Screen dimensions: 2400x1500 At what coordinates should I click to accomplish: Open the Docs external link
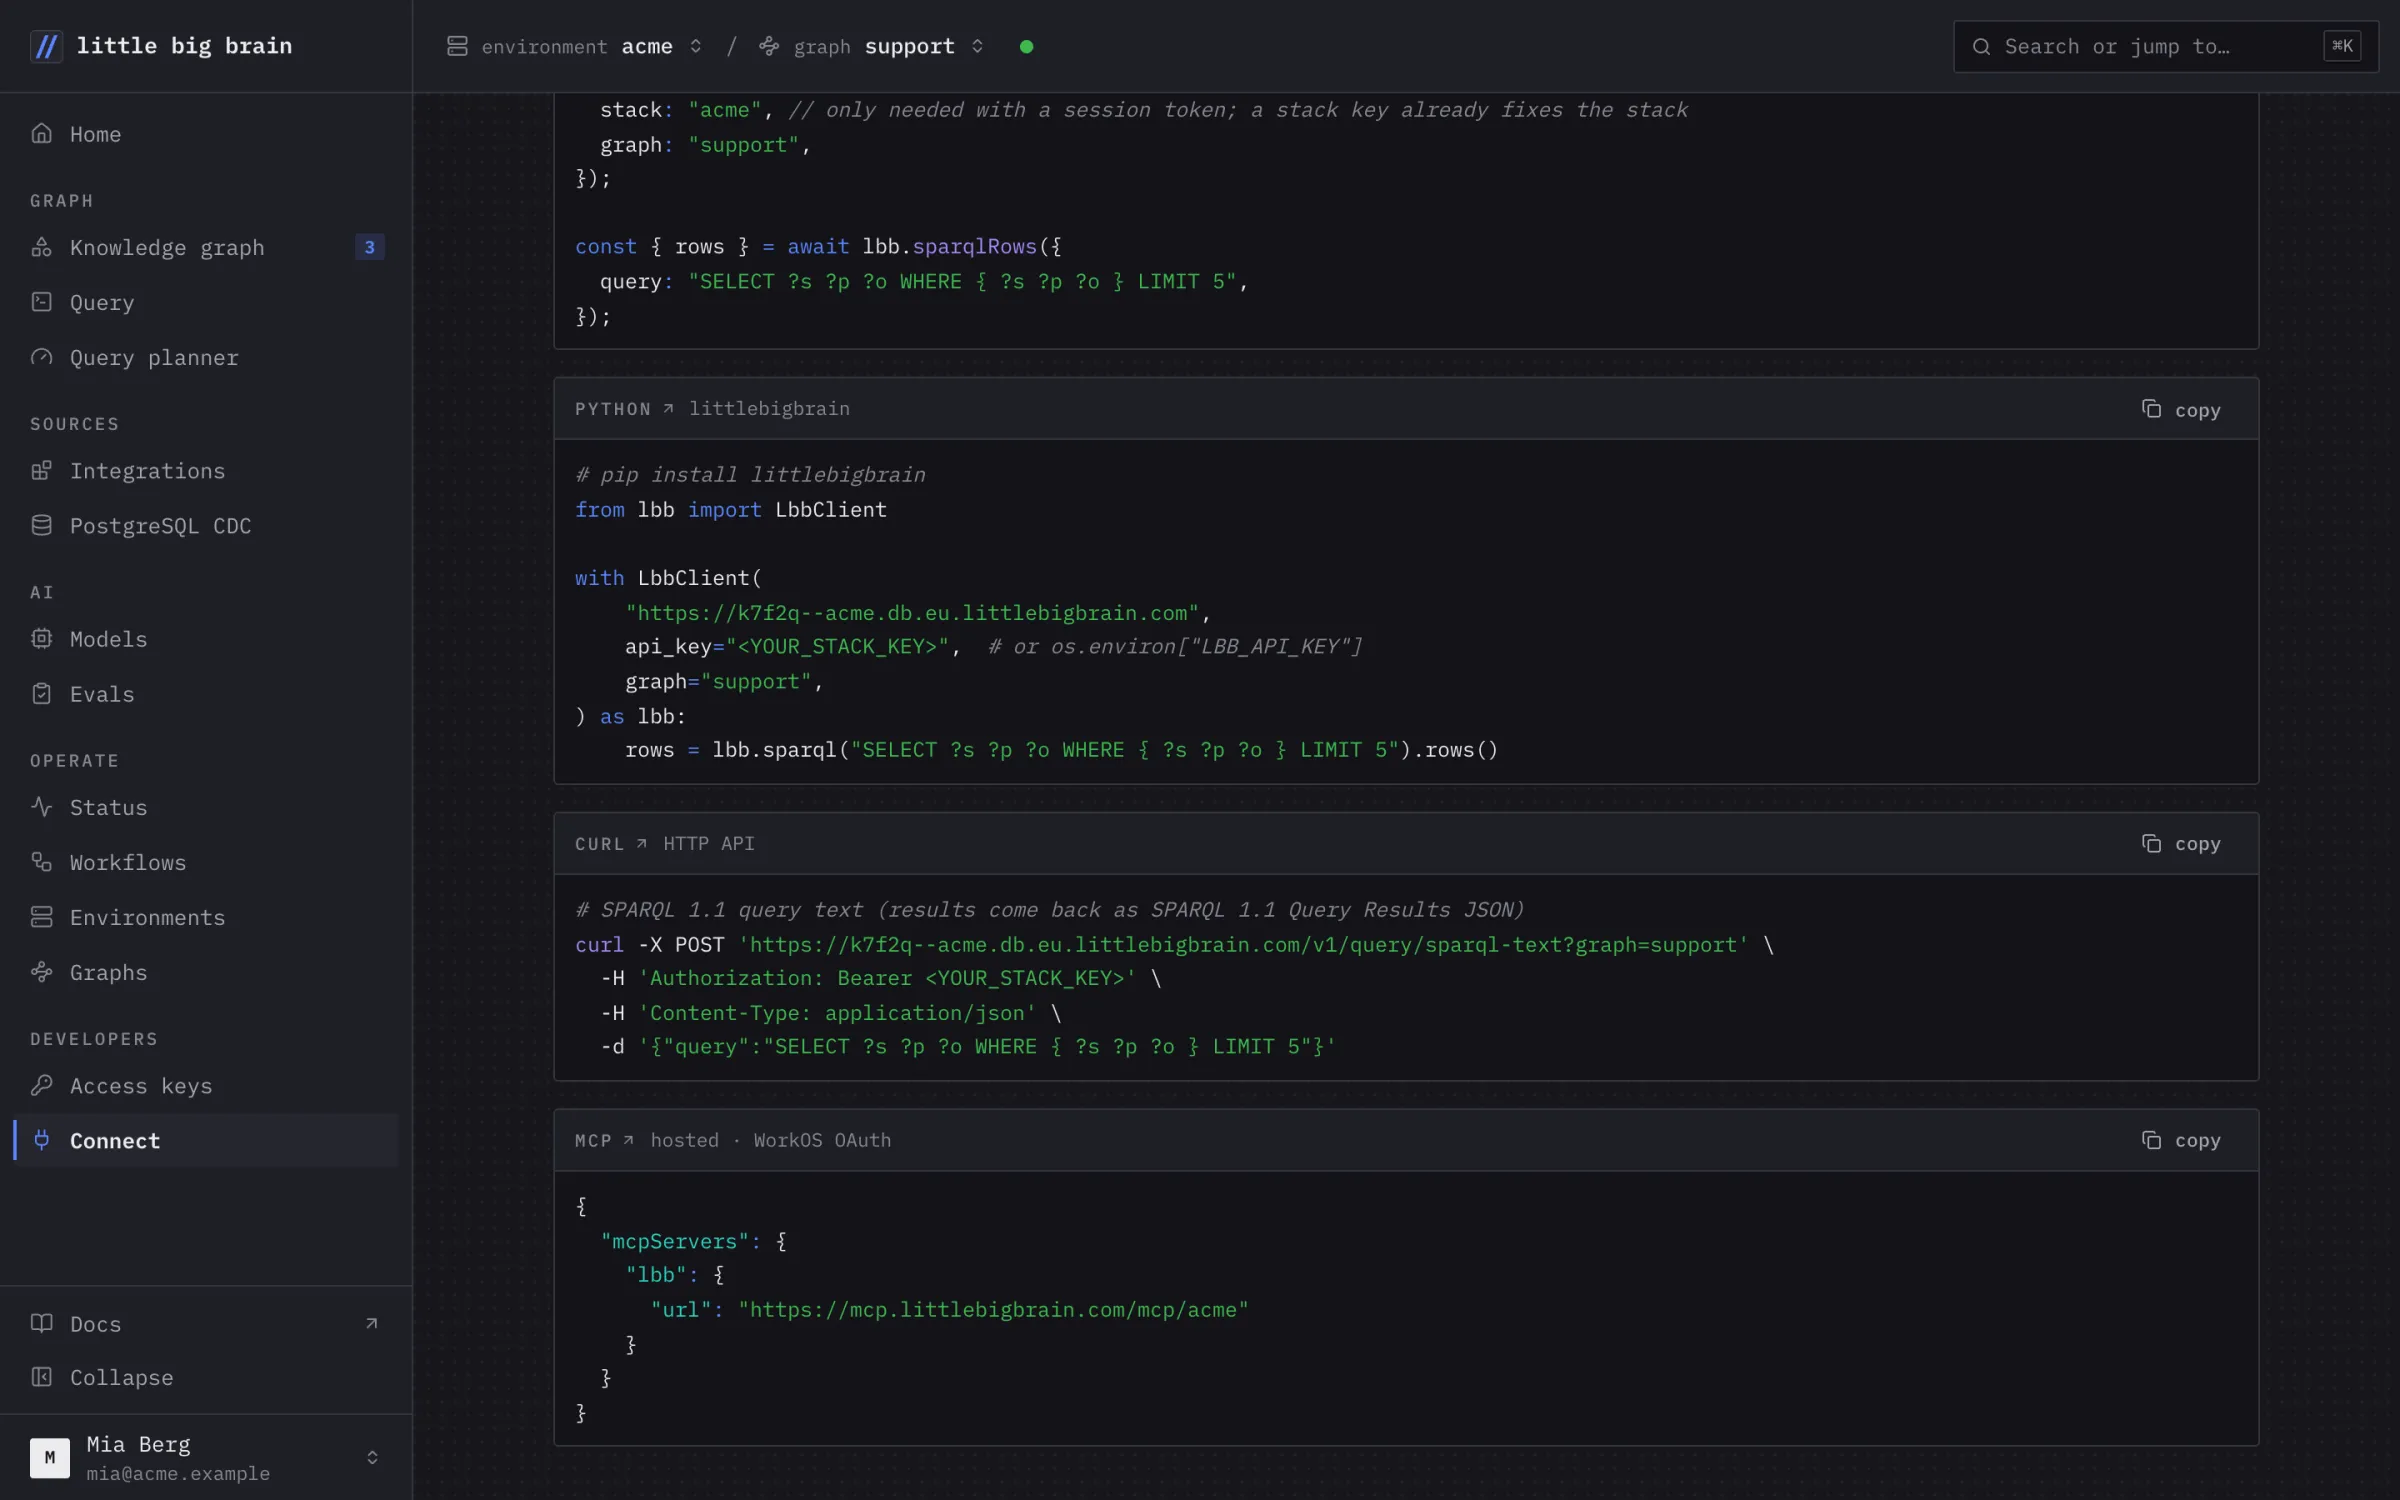click(x=206, y=1323)
